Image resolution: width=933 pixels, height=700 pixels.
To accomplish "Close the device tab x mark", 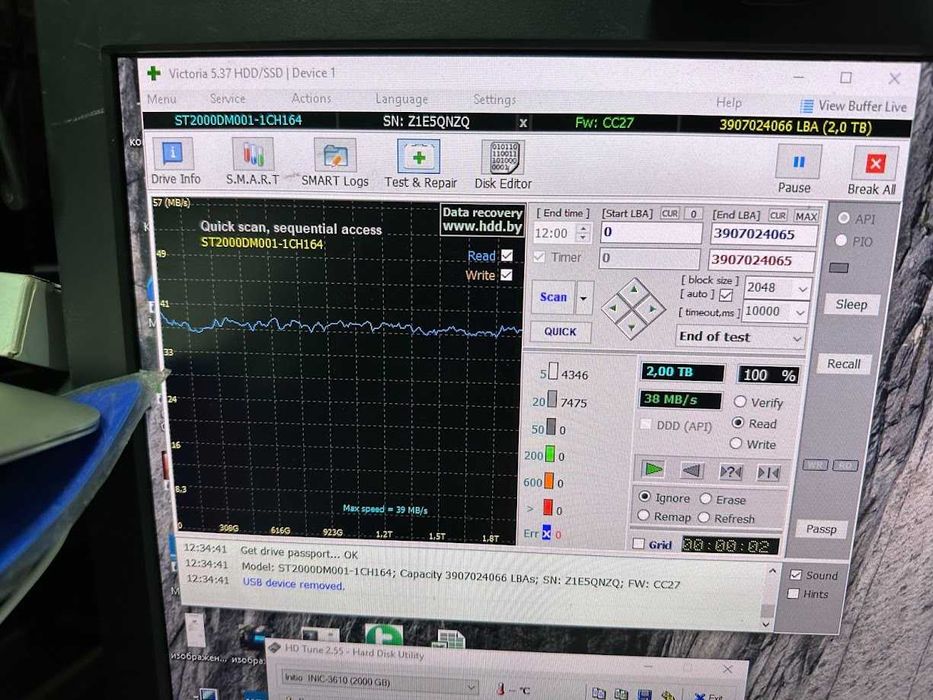I will point(523,123).
